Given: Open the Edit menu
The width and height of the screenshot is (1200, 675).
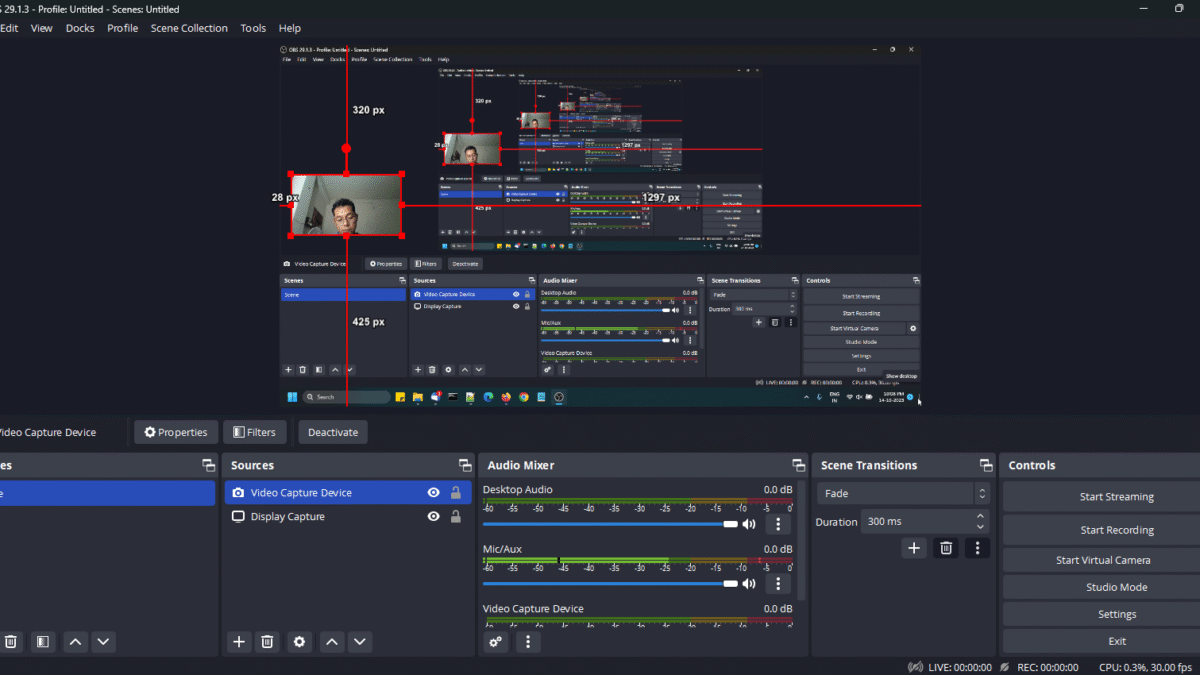Looking at the screenshot, I should click(9, 28).
